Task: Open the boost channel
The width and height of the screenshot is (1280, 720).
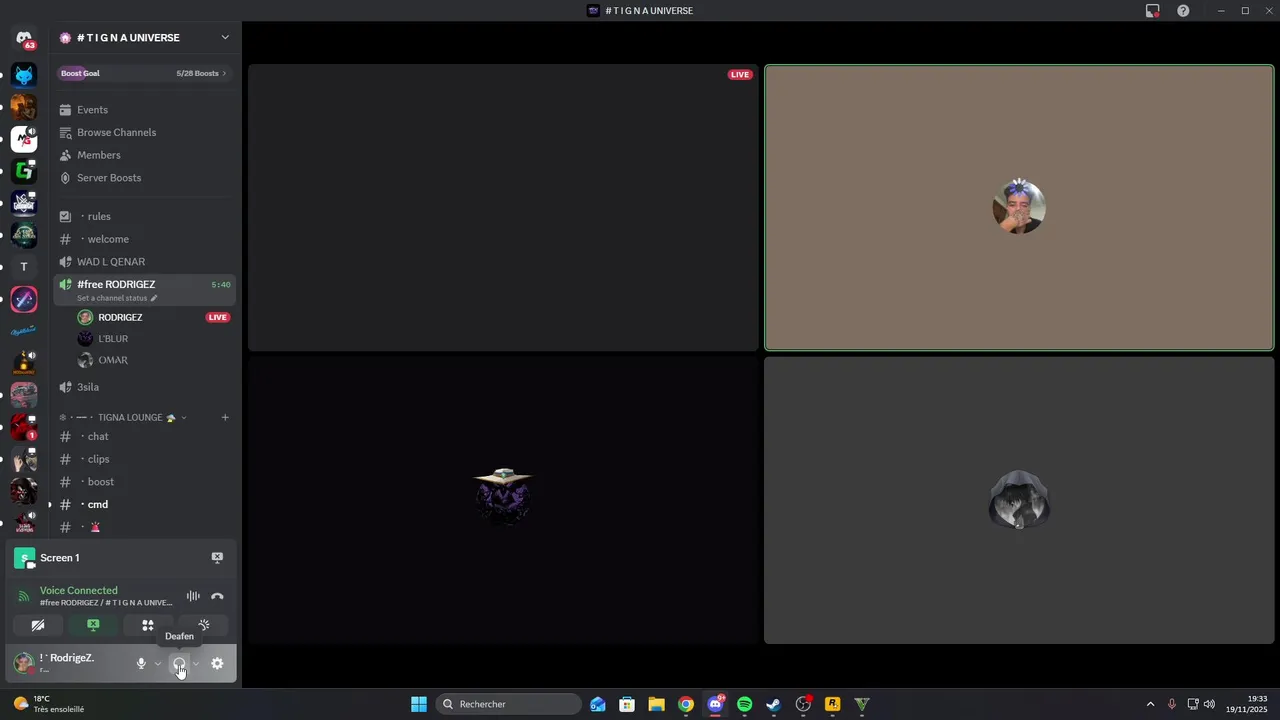Action: (x=145, y=482)
